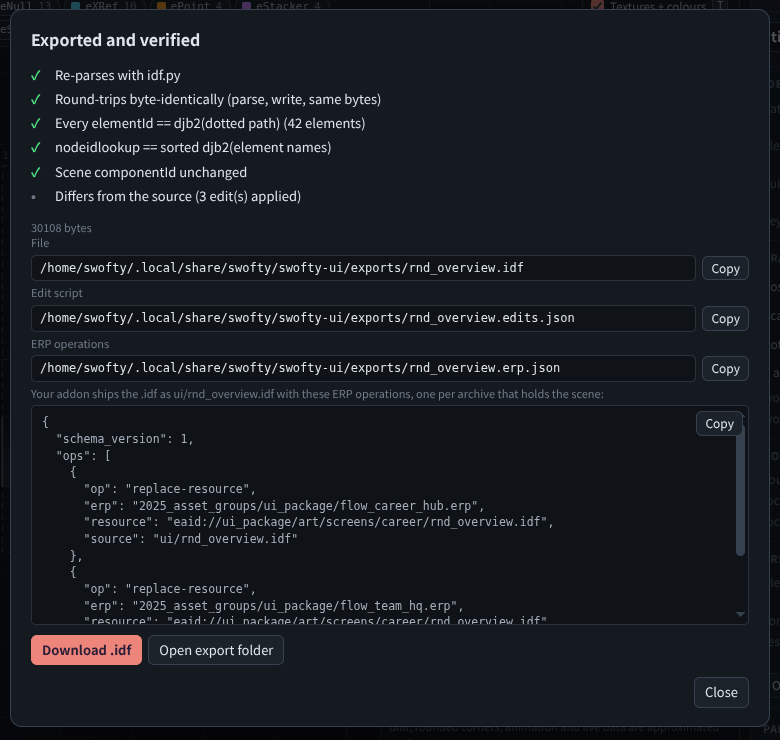
Task: Click the flow_career_hub.erp line in JSON
Action: pyautogui.click(x=284, y=506)
